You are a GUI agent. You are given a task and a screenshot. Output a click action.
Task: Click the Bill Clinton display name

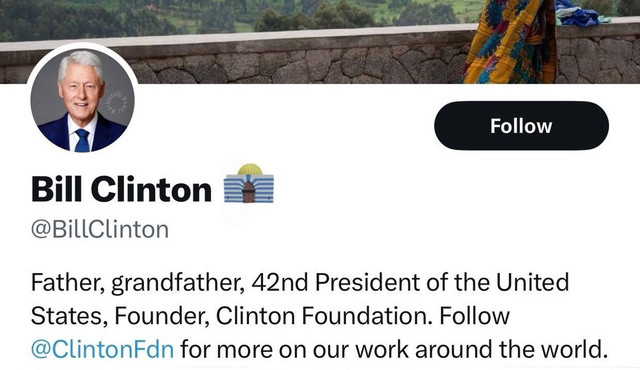[121, 189]
